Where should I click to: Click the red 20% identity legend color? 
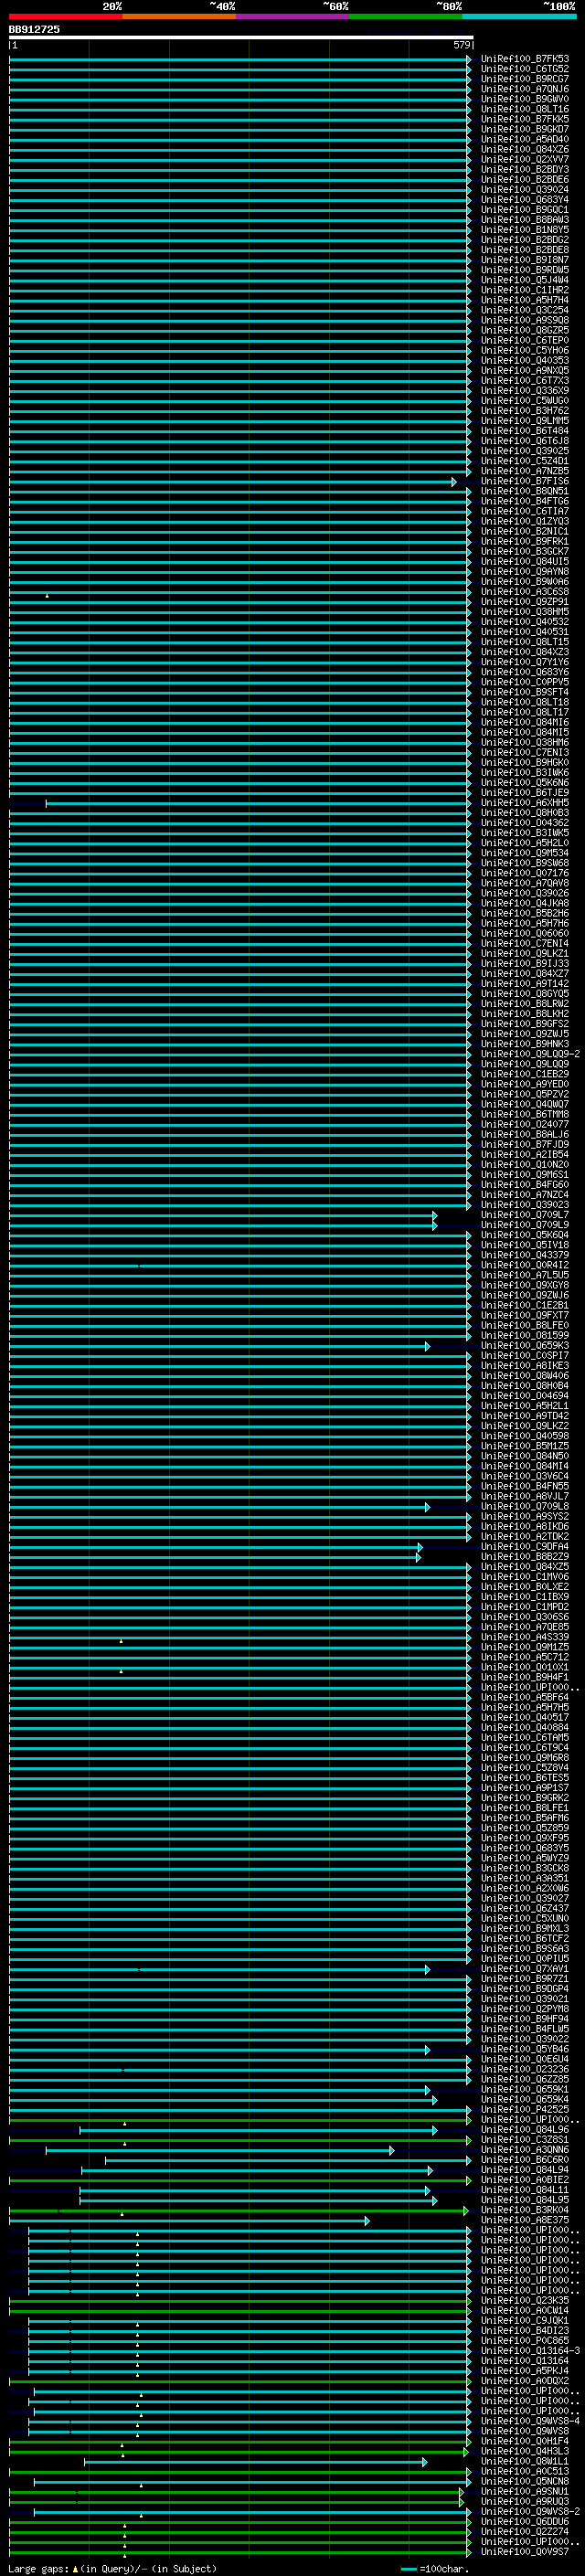point(65,16)
